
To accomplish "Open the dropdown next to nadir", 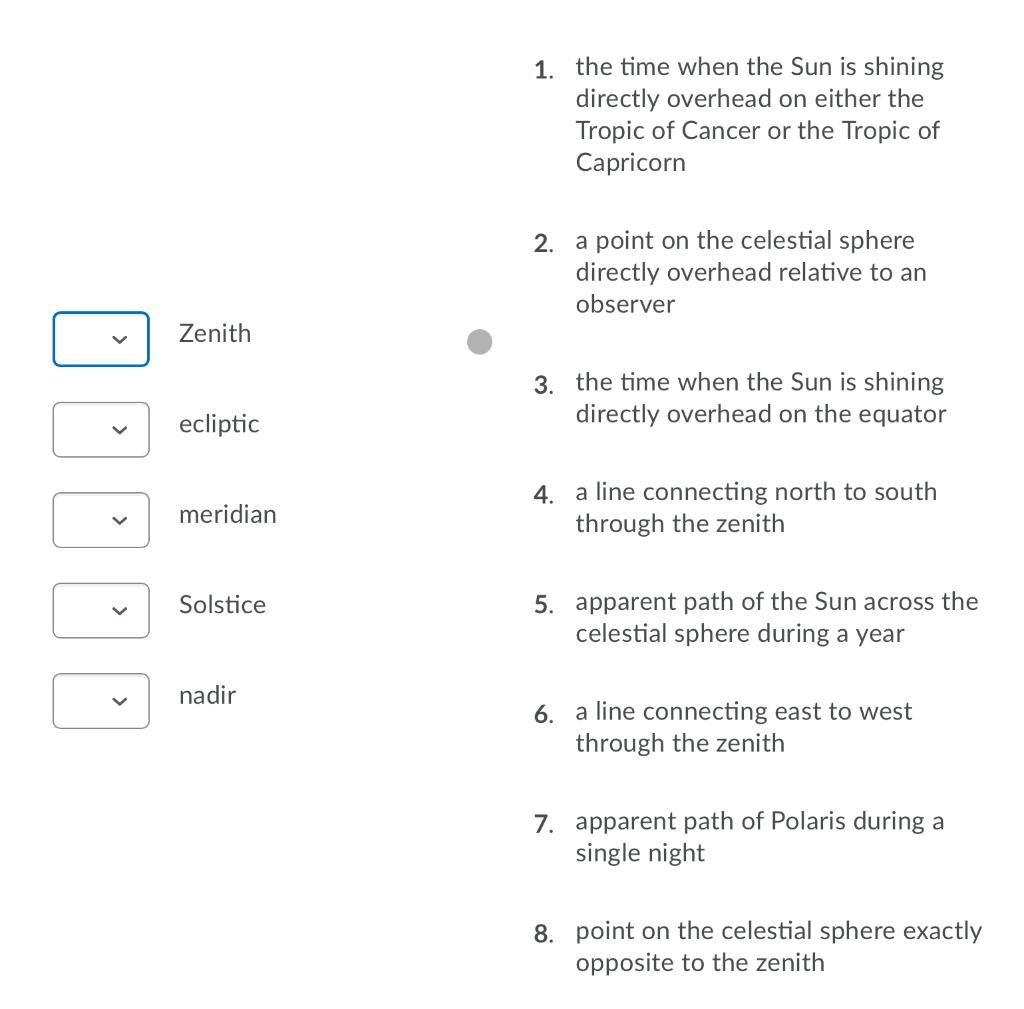I will coord(100,700).
